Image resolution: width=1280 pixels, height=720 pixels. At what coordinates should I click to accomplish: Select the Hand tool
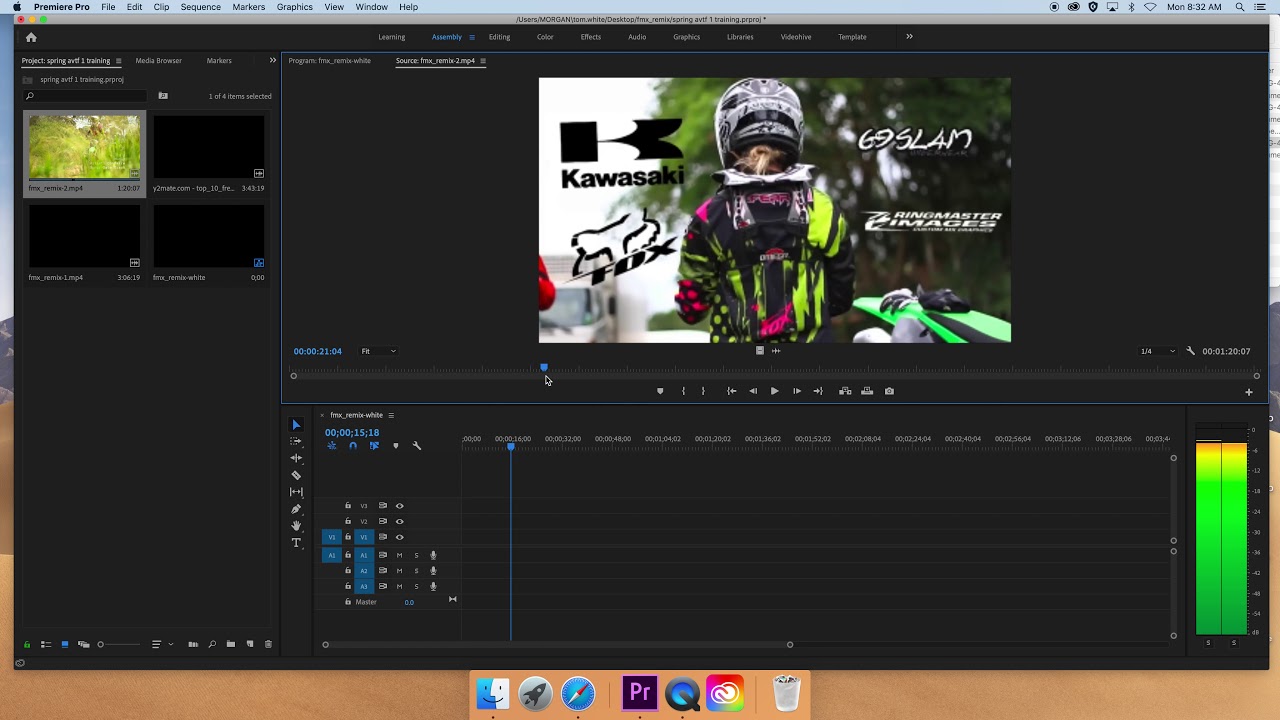point(296,526)
